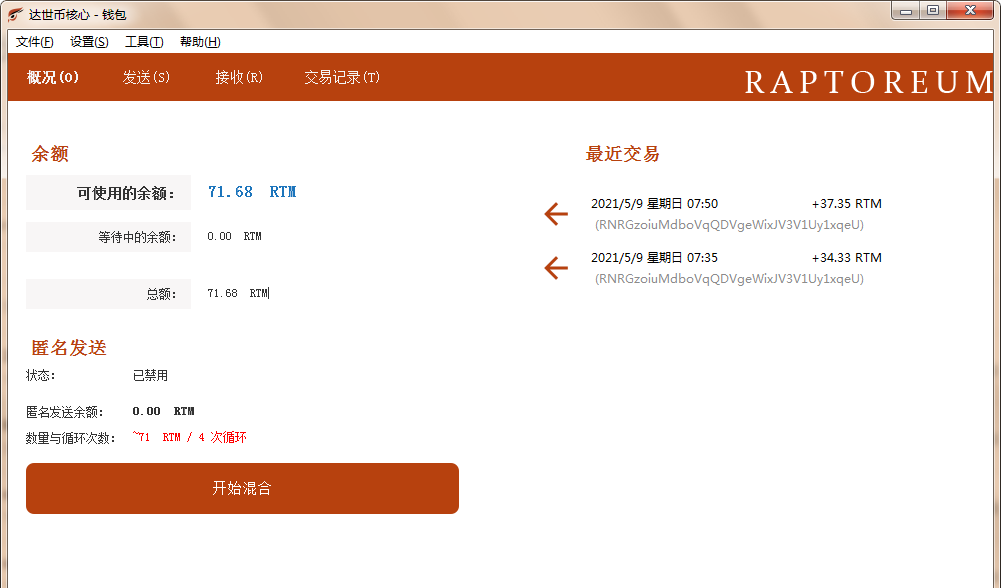Click the wallet app icon in title bar

tap(15, 13)
